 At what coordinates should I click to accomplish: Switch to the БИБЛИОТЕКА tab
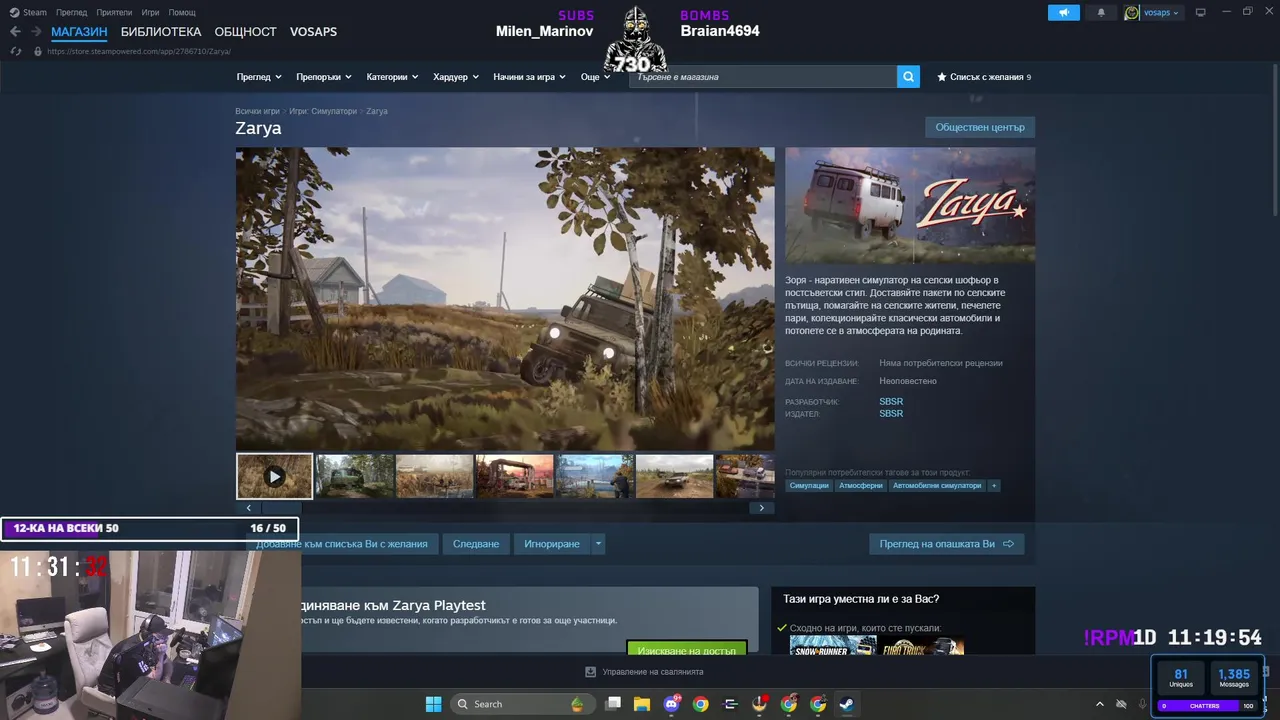(161, 32)
